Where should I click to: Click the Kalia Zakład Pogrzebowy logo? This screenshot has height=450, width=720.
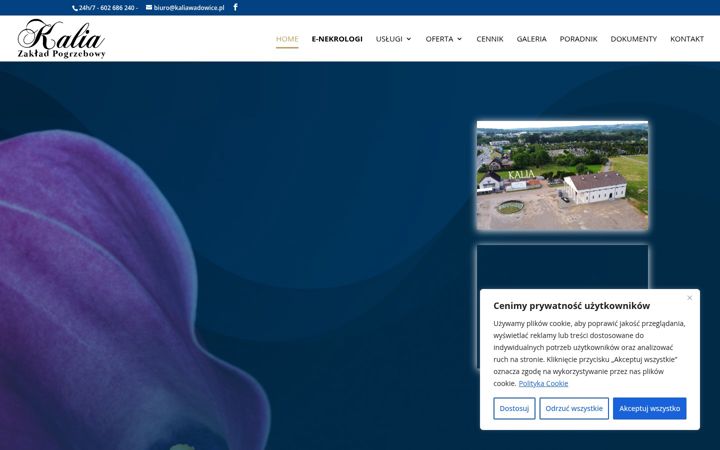tap(62, 39)
